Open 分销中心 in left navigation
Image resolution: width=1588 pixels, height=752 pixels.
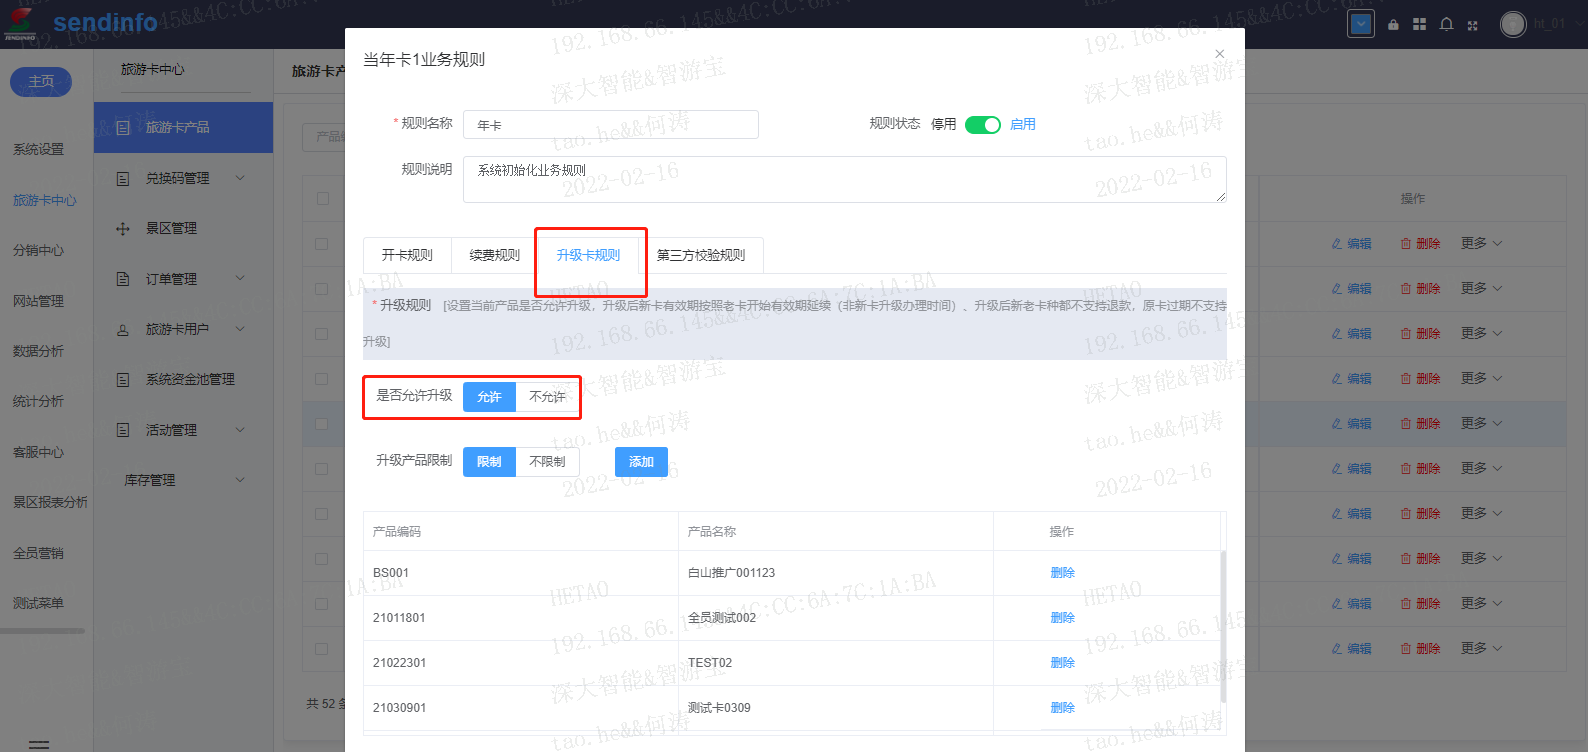pyautogui.click(x=38, y=250)
